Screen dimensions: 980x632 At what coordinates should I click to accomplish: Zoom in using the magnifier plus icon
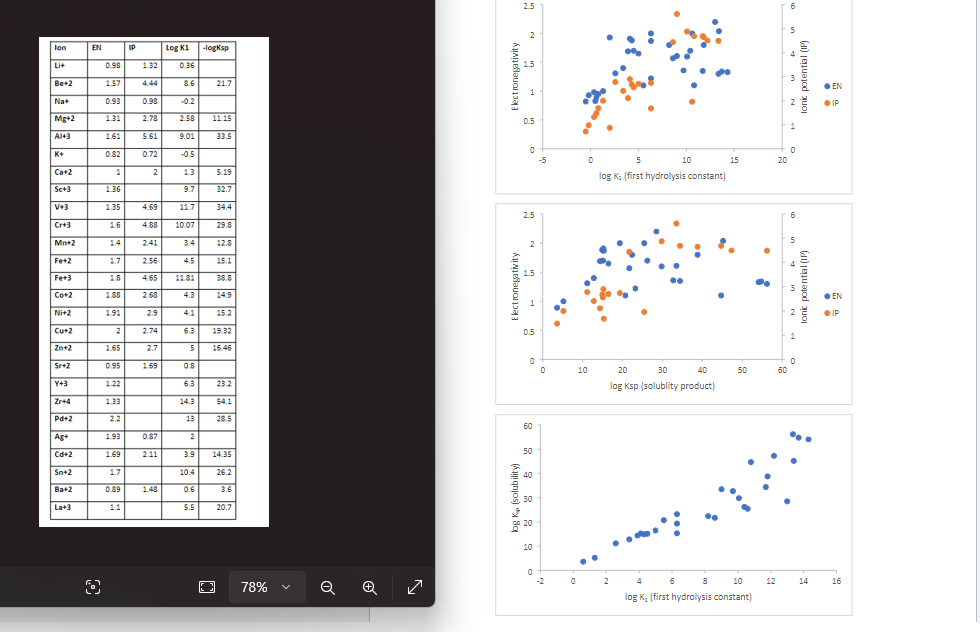coord(369,588)
